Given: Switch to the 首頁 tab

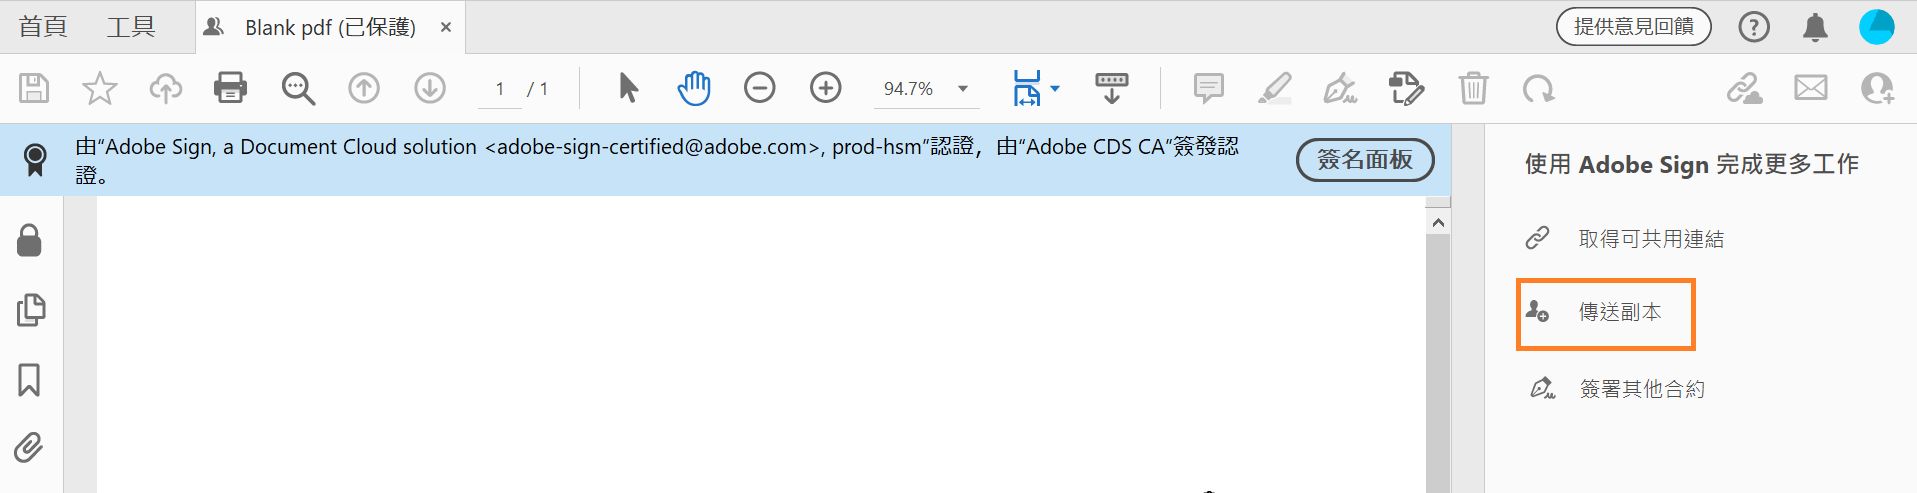Looking at the screenshot, I should click(x=43, y=27).
